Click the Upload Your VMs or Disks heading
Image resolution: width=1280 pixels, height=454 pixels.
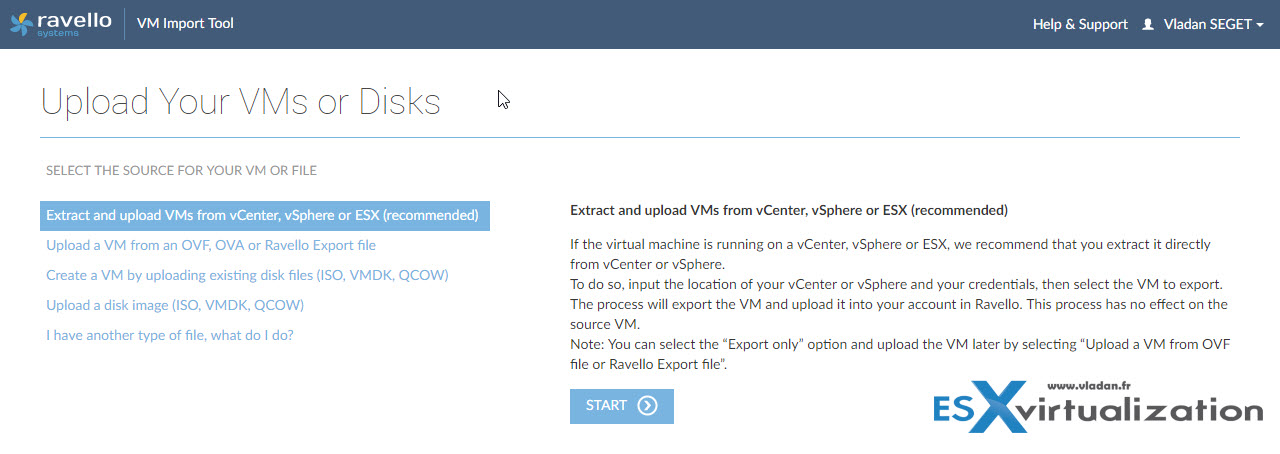pyautogui.click(x=241, y=102)
